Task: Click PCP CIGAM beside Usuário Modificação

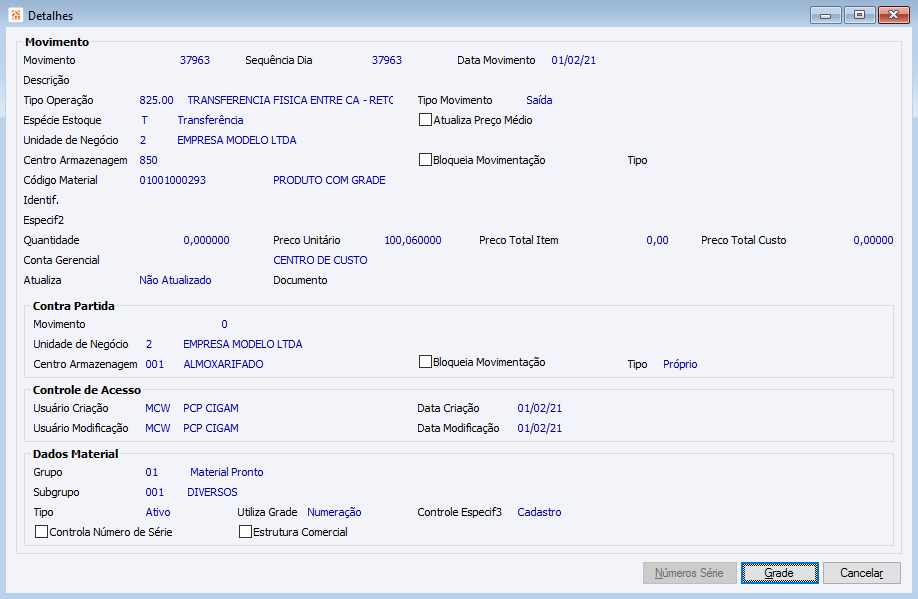Action: tap(211, 428)
